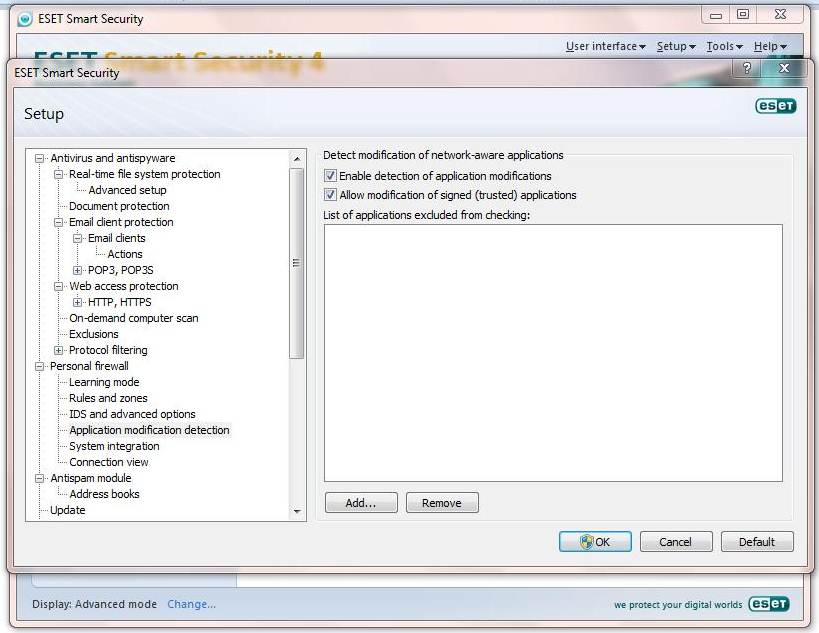Click the tree vertical scrollbar thumb
This screenshot has height=633, width=819.
(297, 263)
